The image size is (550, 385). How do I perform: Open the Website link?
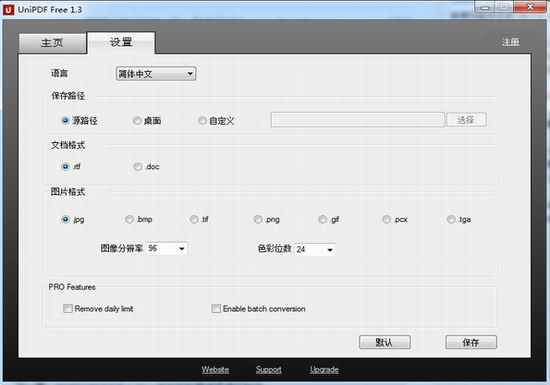pyautogui.click(x=215, y=369)
